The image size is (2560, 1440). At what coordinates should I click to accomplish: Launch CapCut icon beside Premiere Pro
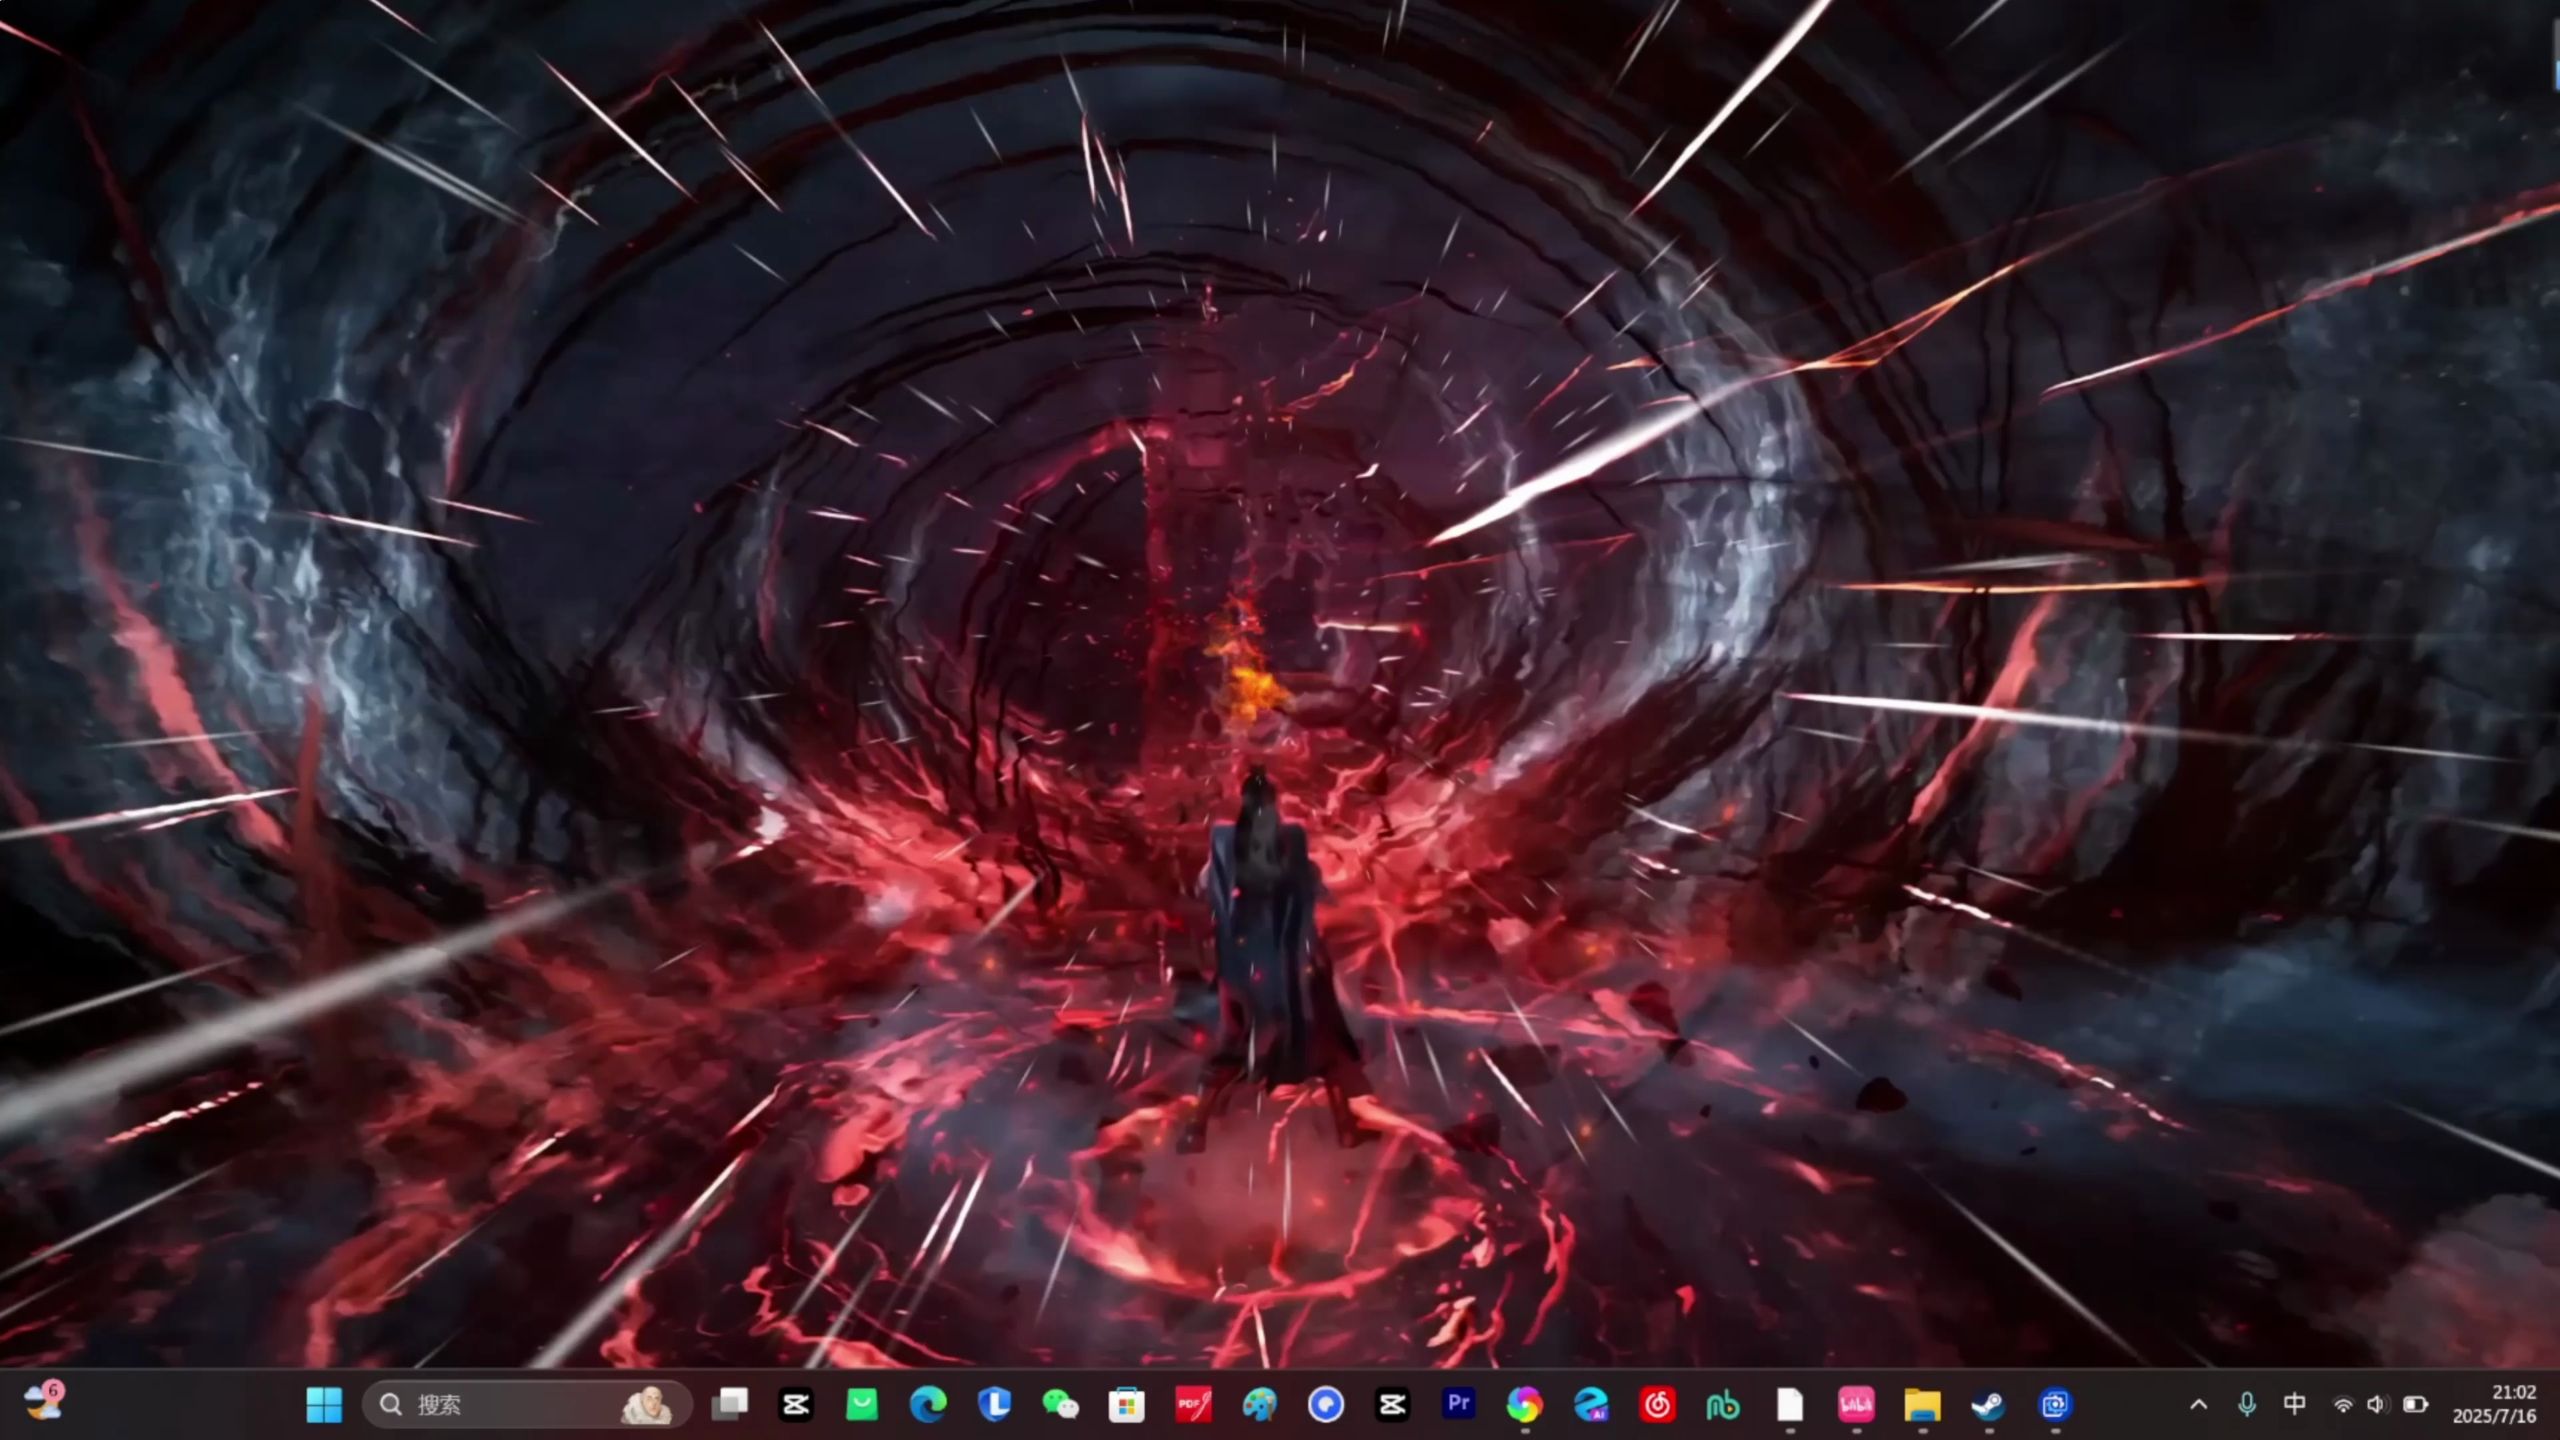1392,1405
